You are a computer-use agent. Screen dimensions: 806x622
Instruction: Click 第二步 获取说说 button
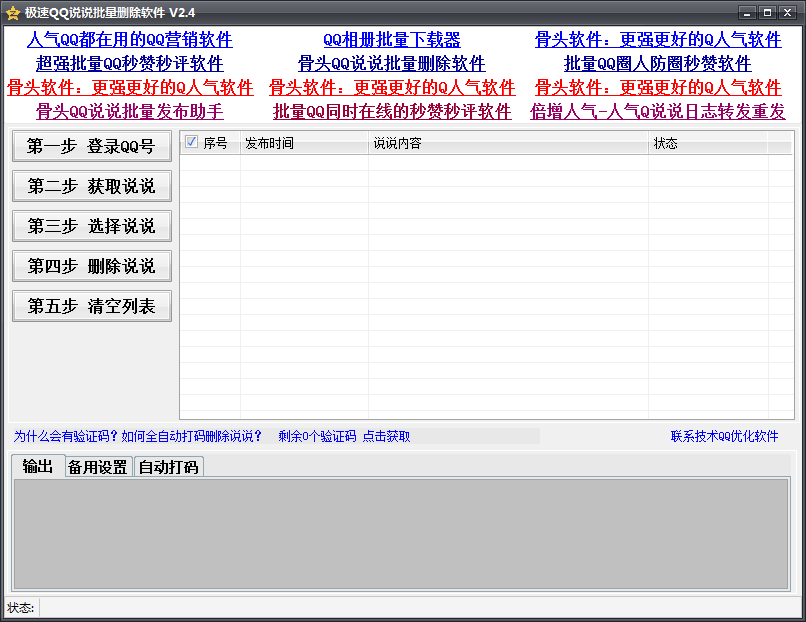click(91, 186)
